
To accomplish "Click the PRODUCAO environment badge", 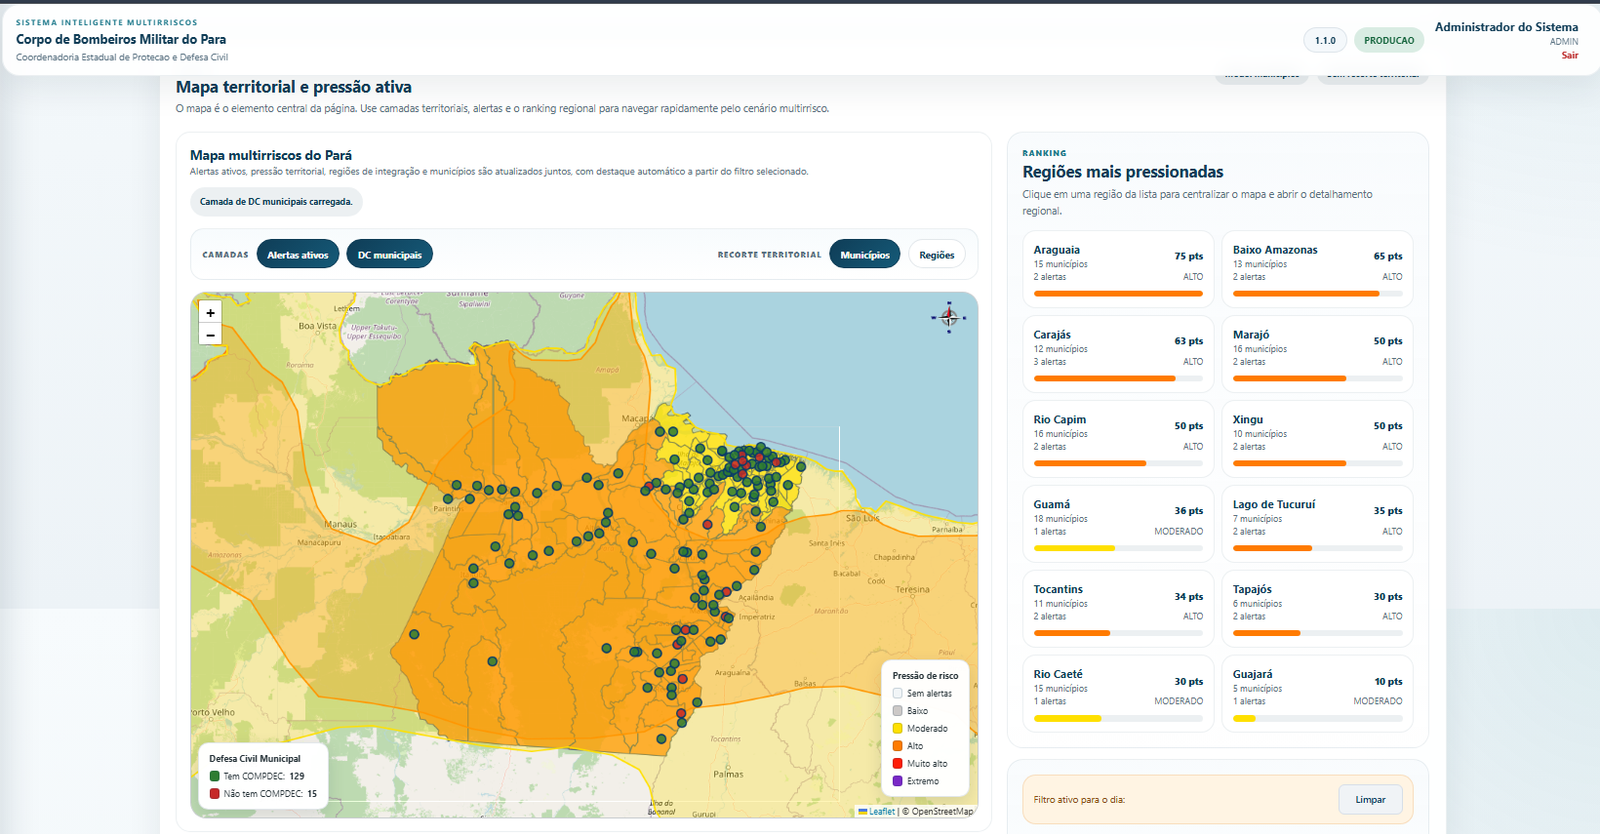I will pos(1388,41).
